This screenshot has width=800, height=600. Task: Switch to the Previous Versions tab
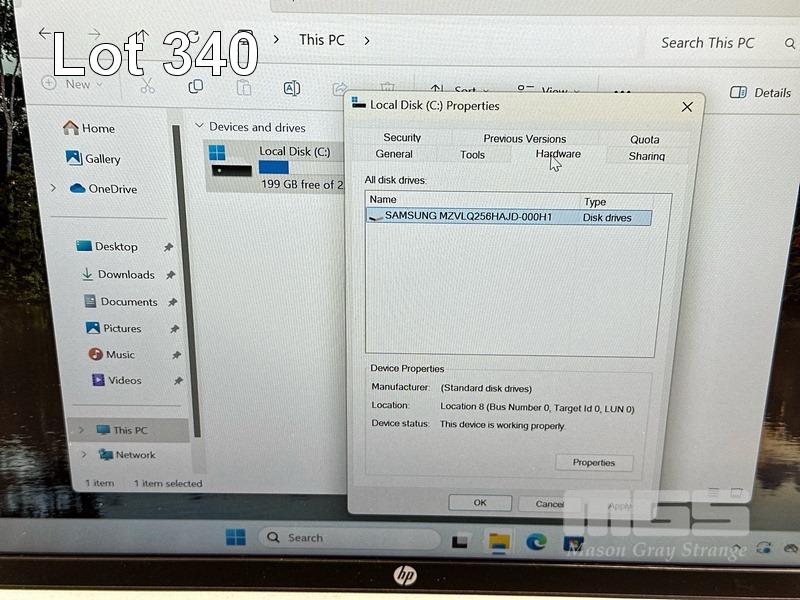point(525,139)
